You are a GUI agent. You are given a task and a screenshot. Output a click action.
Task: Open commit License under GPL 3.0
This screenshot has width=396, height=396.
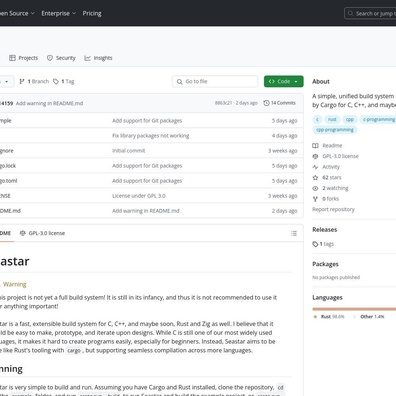point(139,196)
